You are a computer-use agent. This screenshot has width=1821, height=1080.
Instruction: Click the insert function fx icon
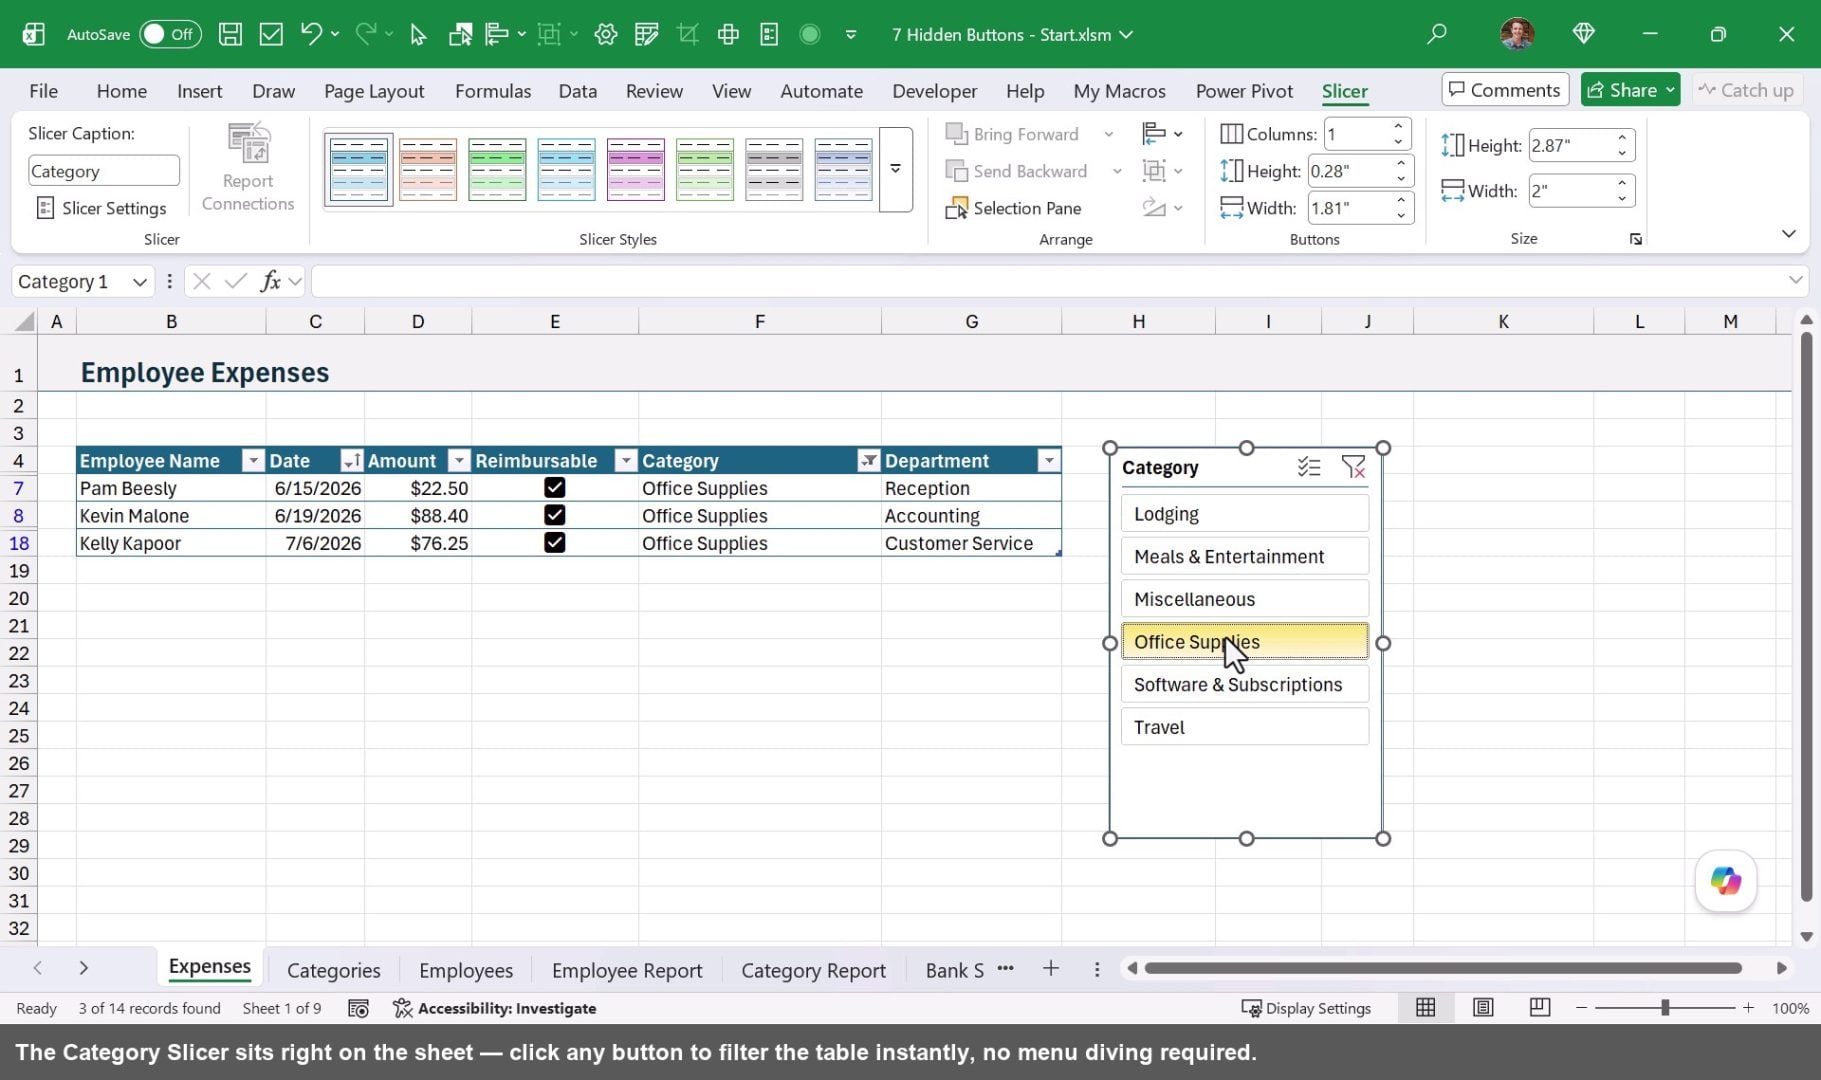pyautogui.click(x=270, y=281)
